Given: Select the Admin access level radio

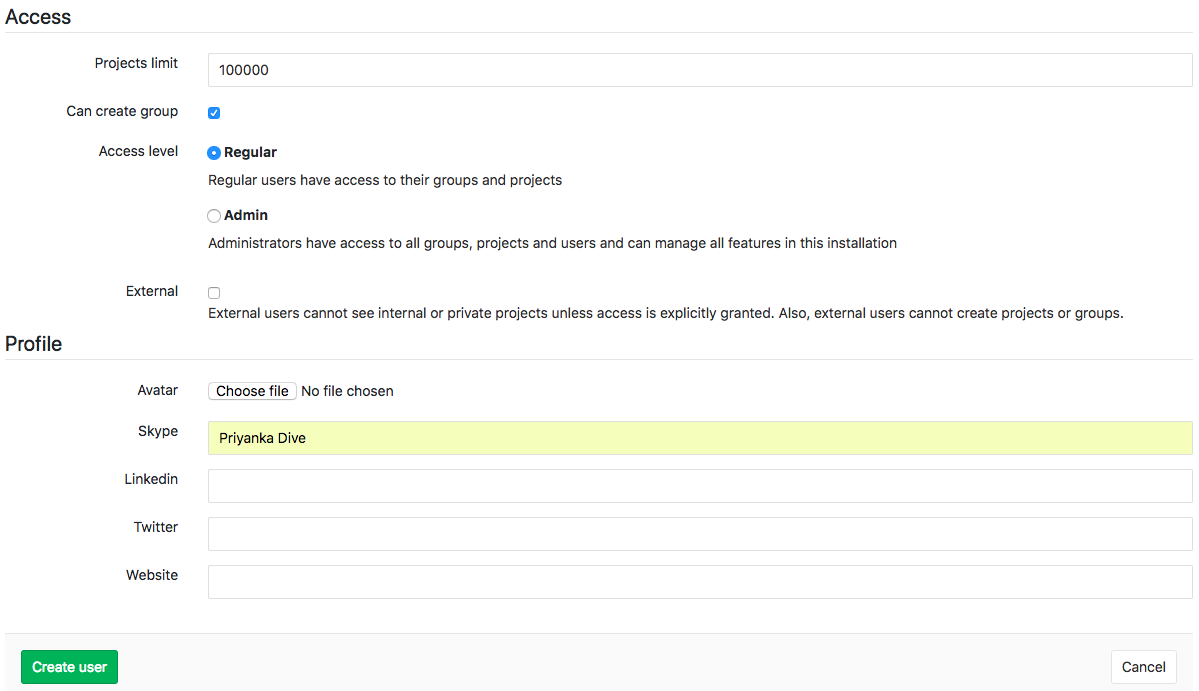Looking at the screenshot, I should (214, 216).
